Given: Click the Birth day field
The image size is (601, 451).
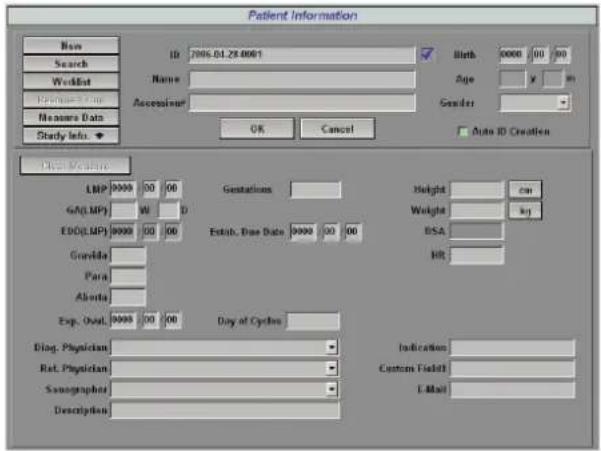Looking at the screenshot, I should [562, 54].
